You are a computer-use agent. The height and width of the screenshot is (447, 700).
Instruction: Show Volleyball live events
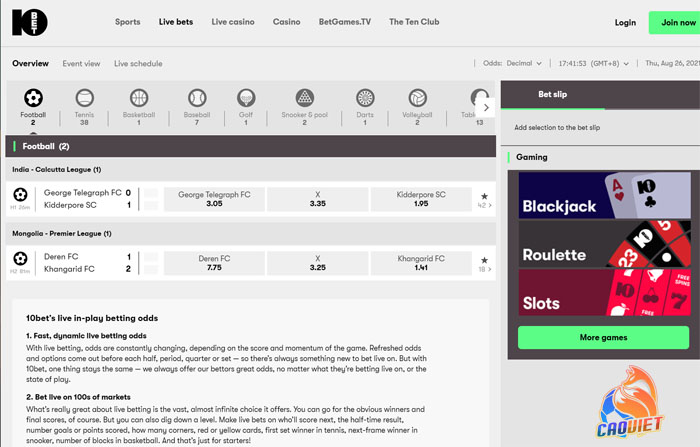(x=417, y=98)
